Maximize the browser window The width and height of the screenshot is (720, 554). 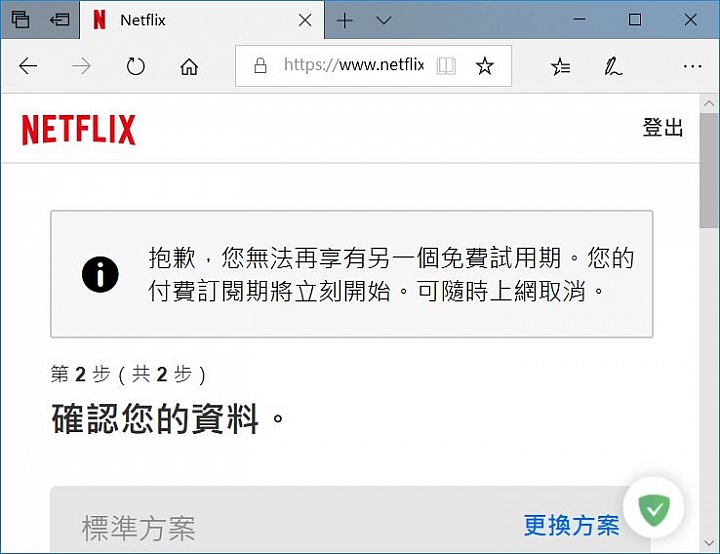coord(635,20)
